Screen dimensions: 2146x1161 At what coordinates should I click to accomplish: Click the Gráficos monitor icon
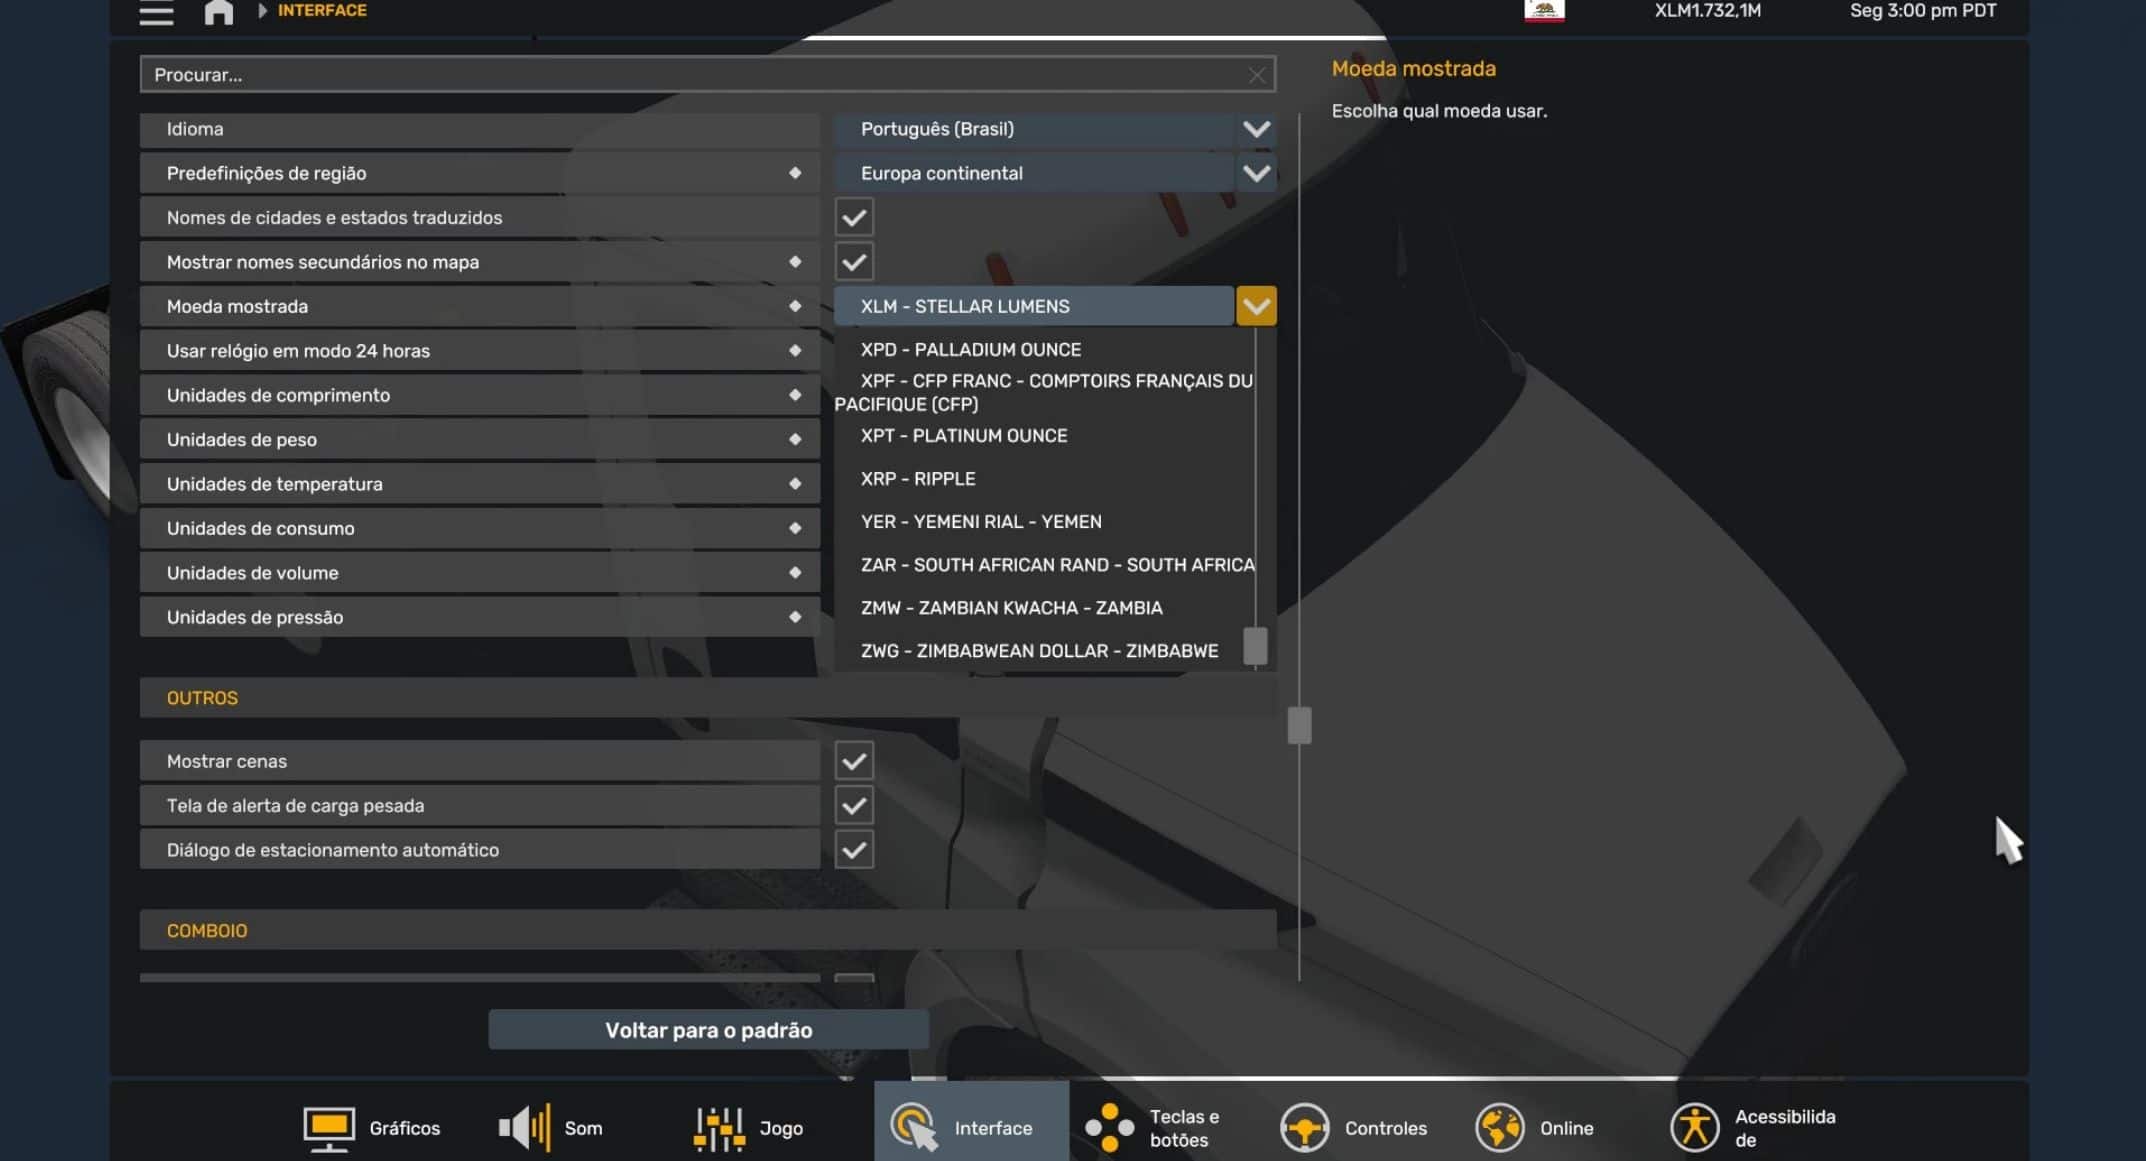[328, 1128]
